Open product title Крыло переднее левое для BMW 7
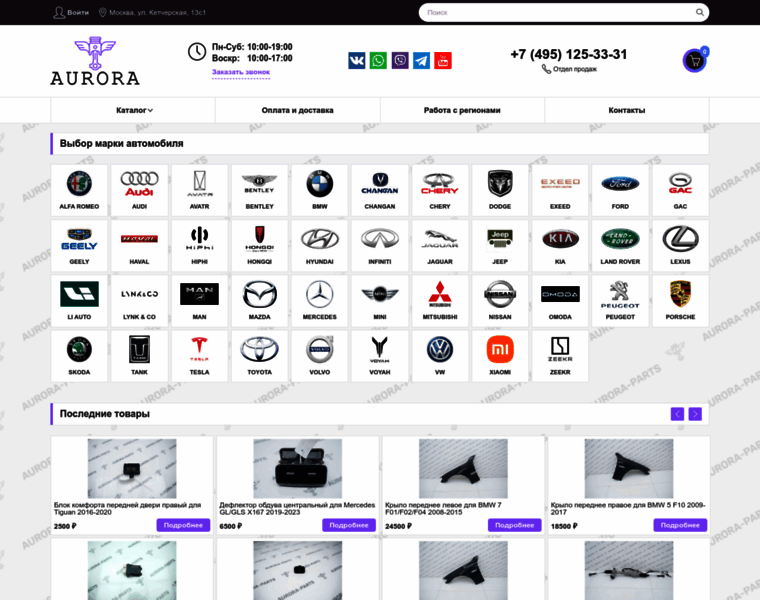 click(443, 508)
